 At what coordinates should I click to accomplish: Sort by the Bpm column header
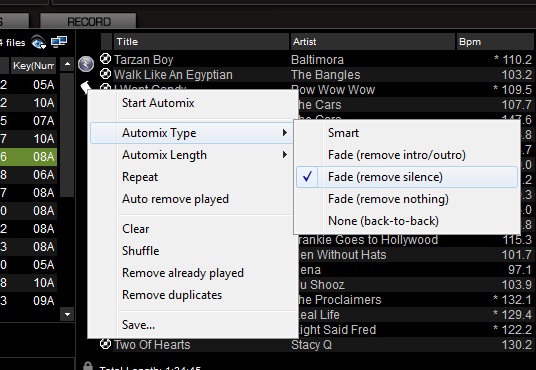(x=496, y=42)
